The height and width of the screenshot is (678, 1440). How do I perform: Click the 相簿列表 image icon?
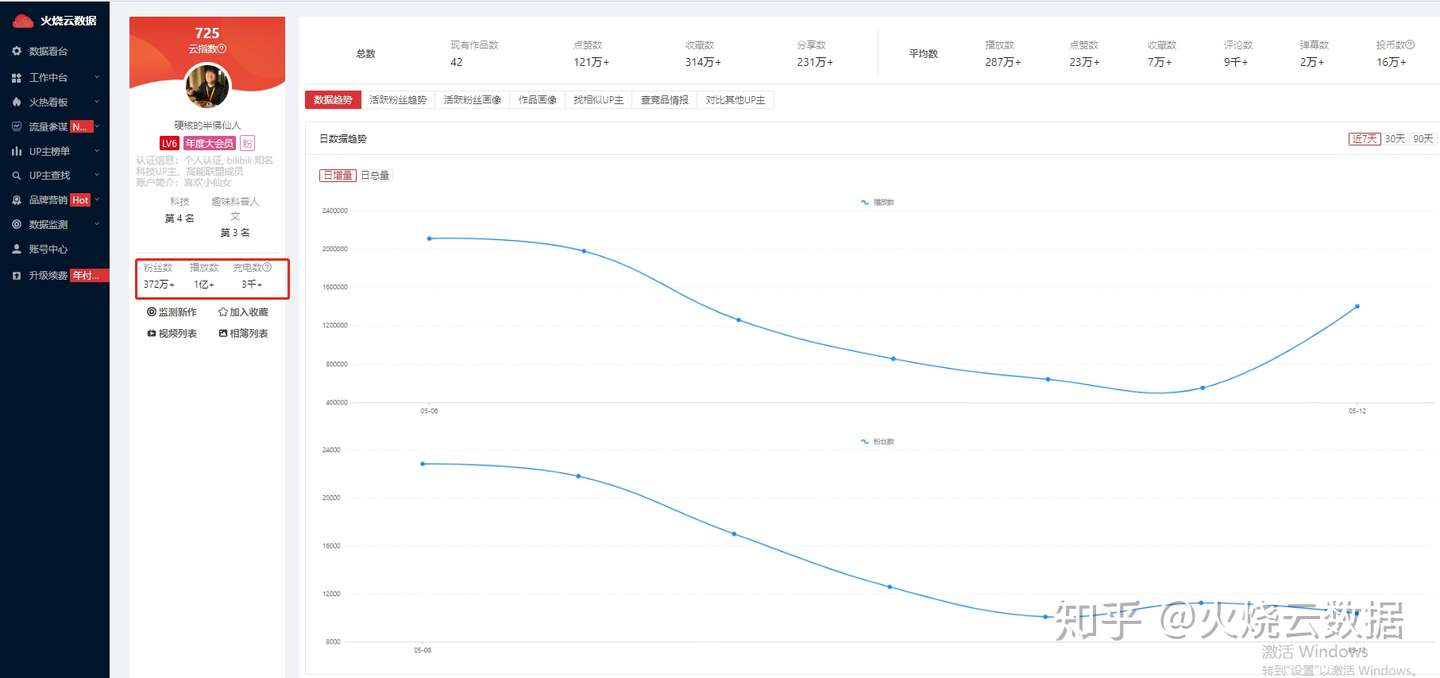[223, 334]
